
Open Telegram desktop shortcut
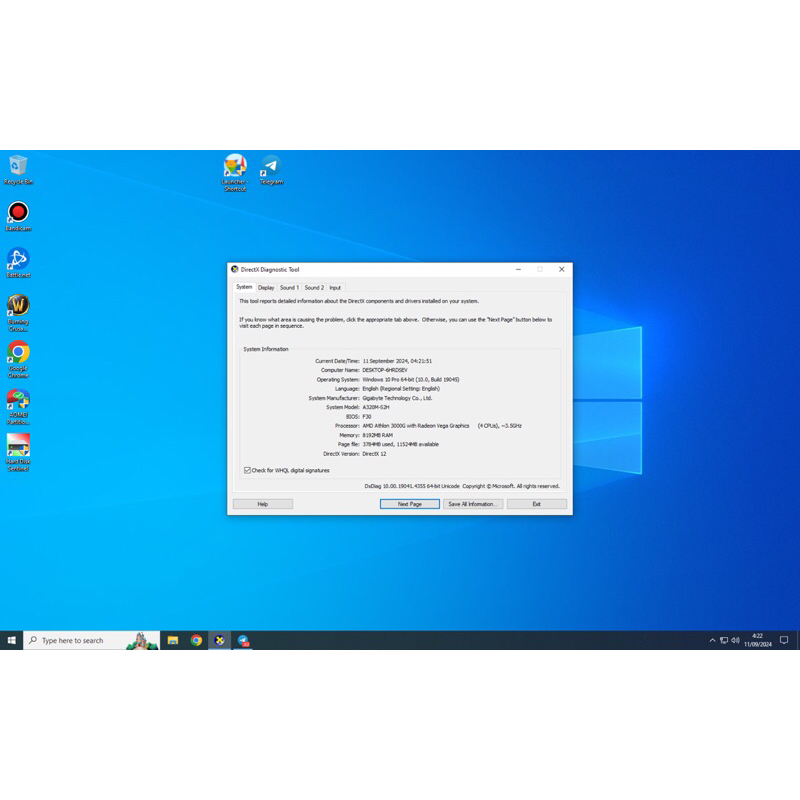[271, 166]
